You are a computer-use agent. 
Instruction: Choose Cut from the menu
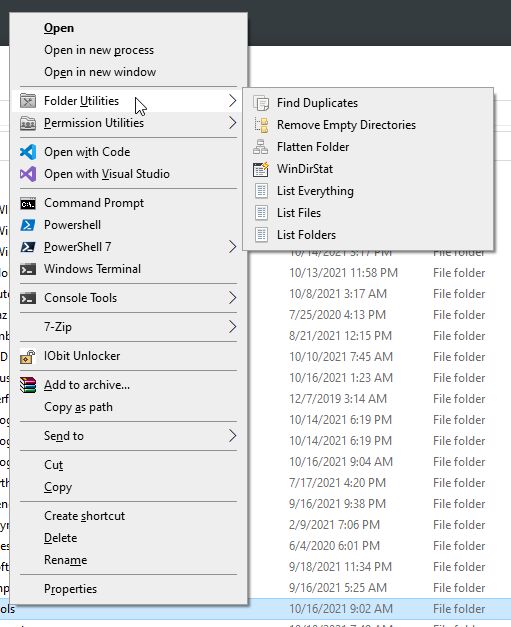(x=54, y=465)
